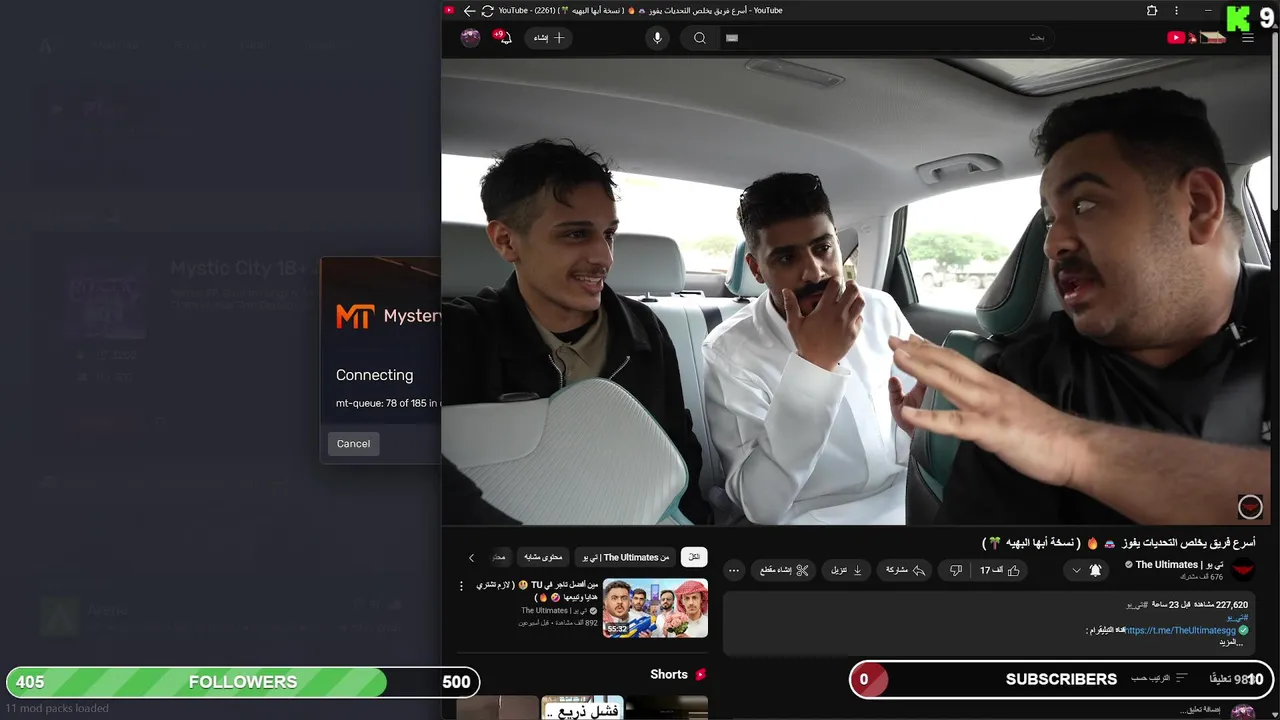The height and width of the screenshot is (720, 1280).
Task: Click the YouTube search magnifier button
Action: point(700,38)
